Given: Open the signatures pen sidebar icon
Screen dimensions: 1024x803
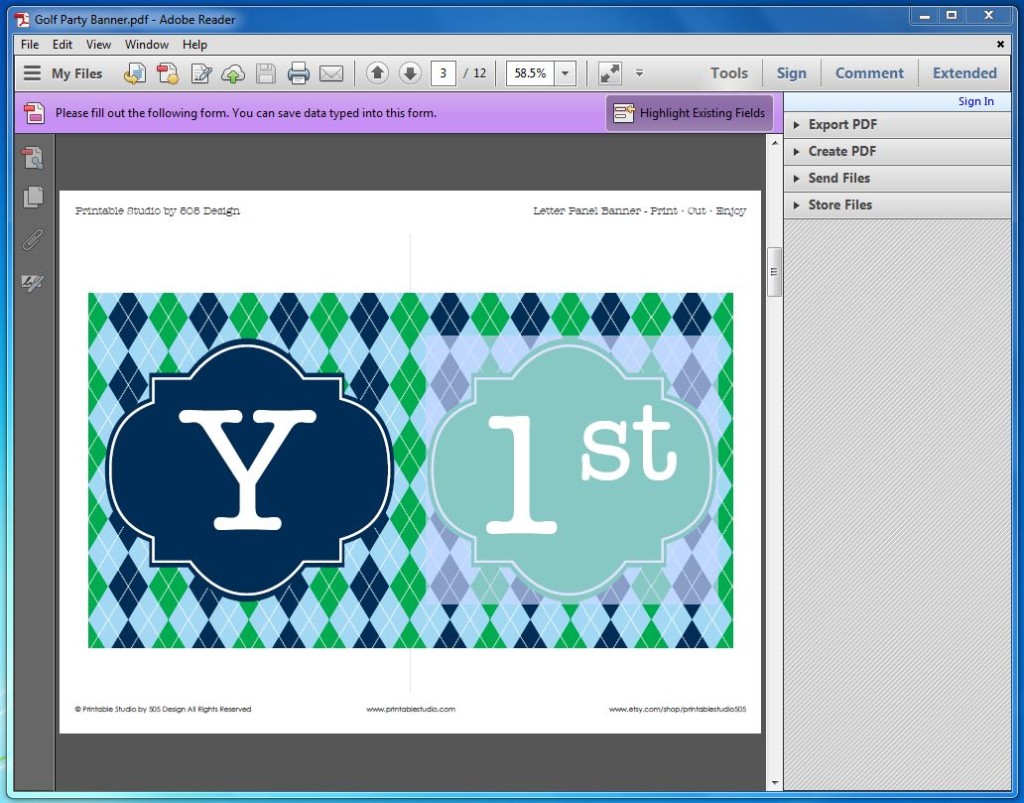Looking at the screenshot, I should (33, 283).
